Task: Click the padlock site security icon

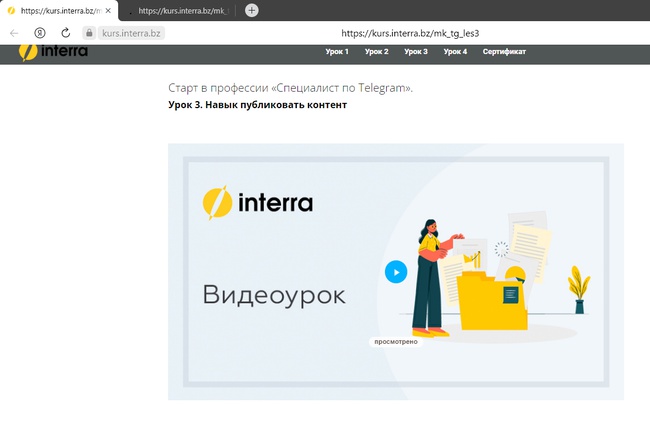Action: pyautogui.click(x=89, y=33)
